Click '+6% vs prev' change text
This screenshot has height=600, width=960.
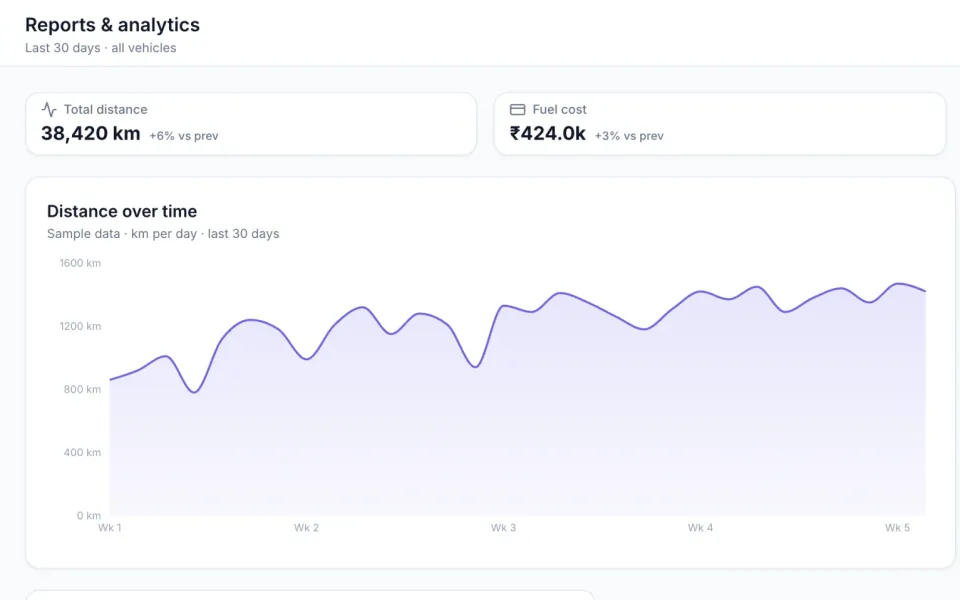[184, 136]
